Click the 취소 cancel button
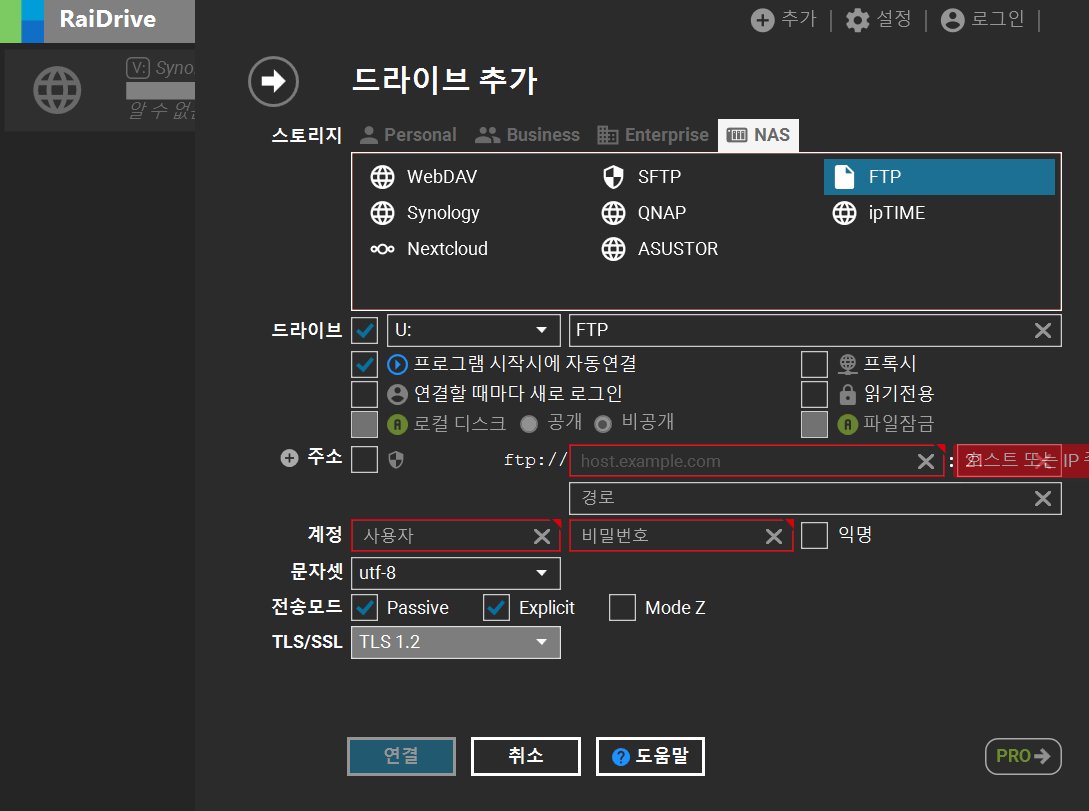 point(526,756)
